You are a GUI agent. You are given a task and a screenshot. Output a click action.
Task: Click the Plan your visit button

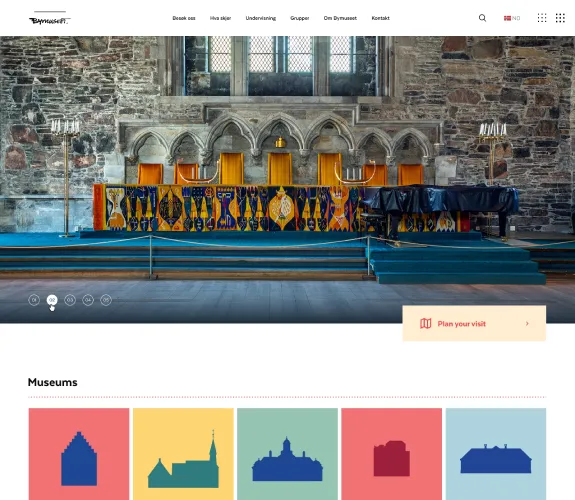click(474, 324)
